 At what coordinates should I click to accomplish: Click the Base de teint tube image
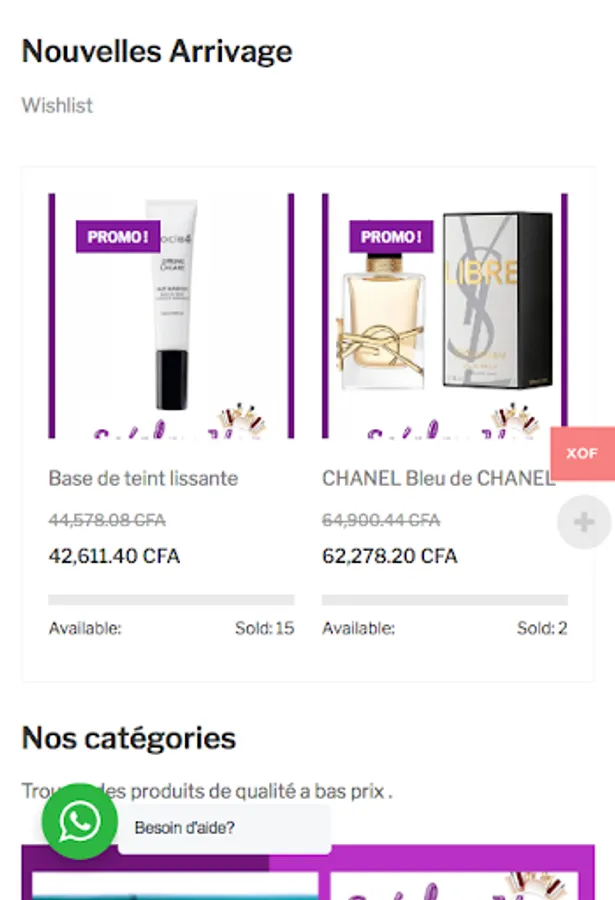coord(172,304)
